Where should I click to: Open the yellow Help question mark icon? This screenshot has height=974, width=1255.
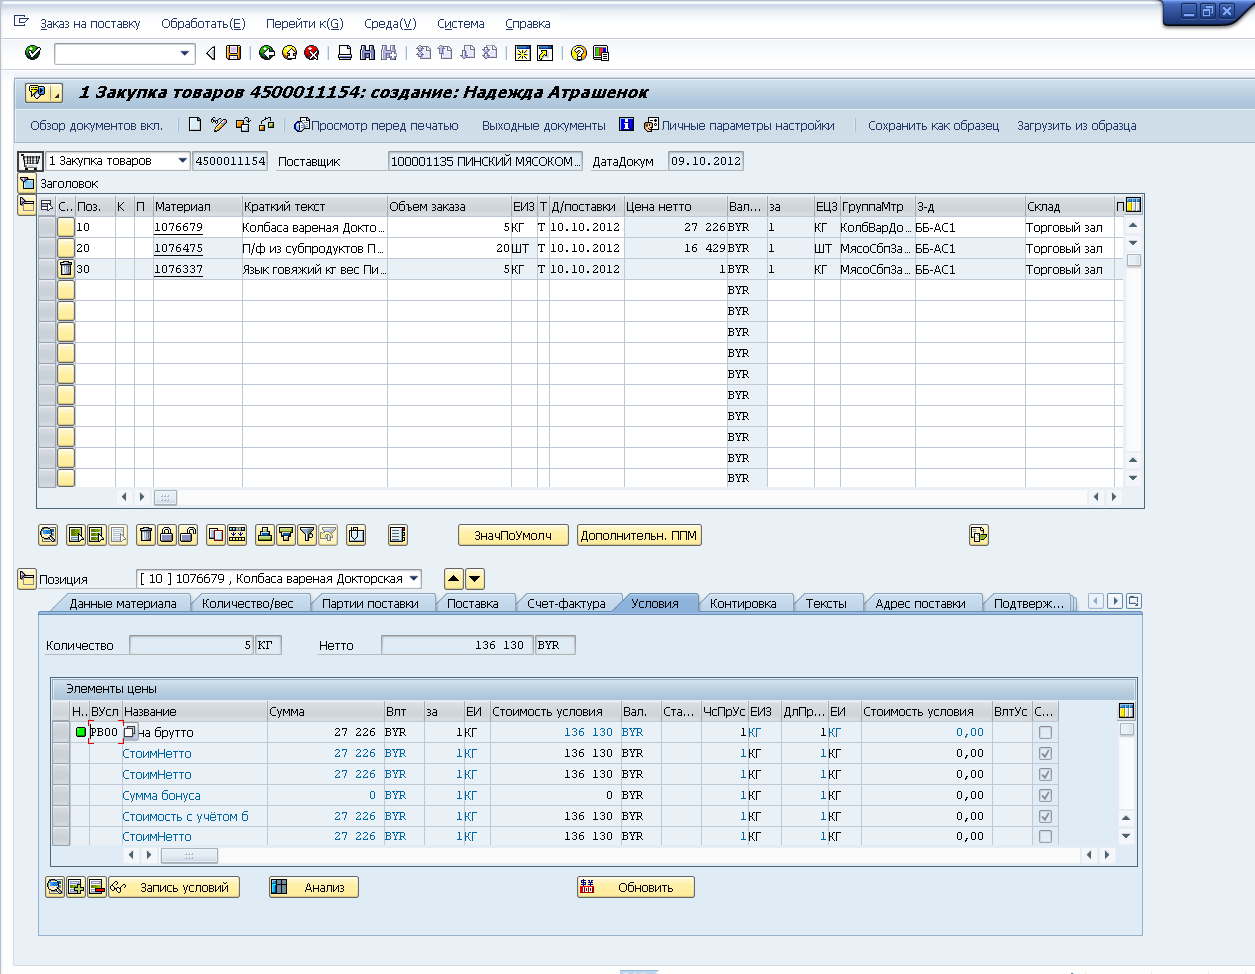tap(578, 53)
